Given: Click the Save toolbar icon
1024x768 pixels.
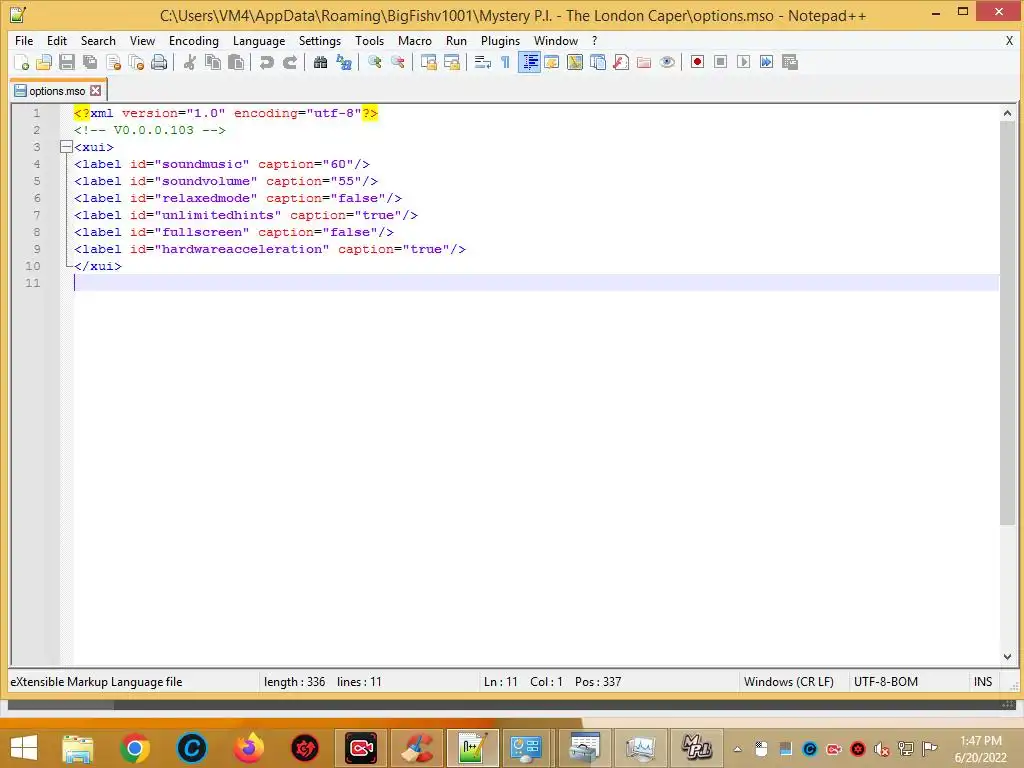Looking at the screenshot, I should tap(67, 62).
